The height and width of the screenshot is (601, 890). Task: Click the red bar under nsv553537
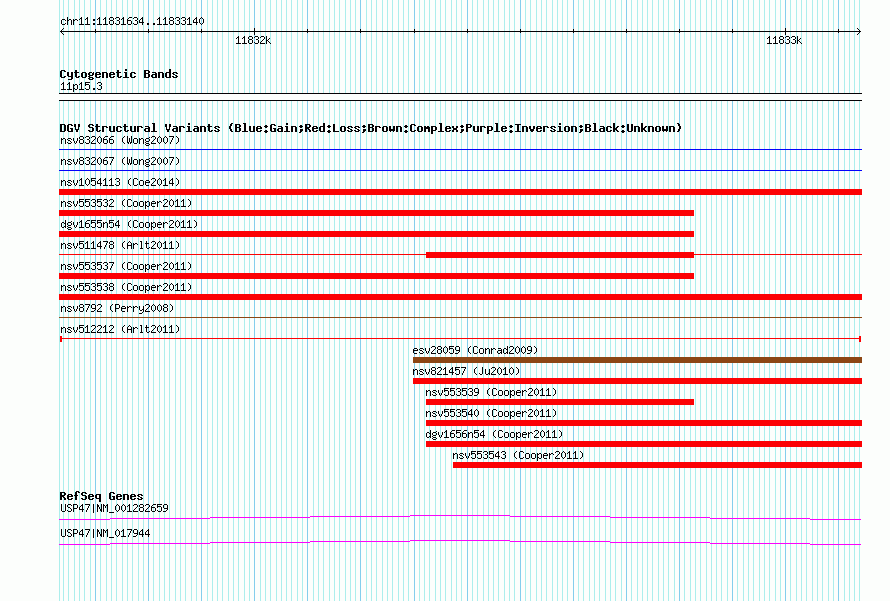tap(376, 276)
